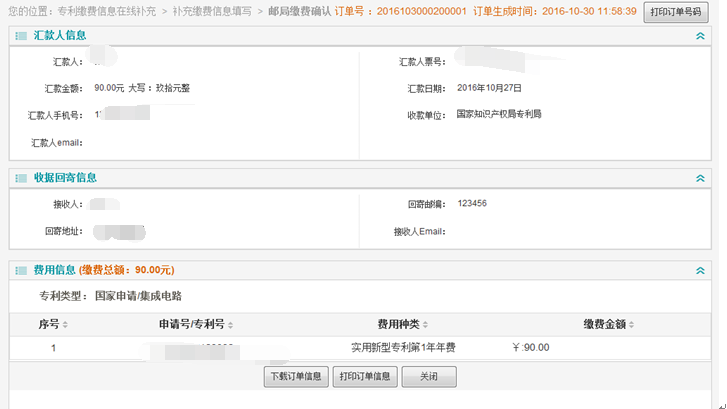Click 收据回寄信息 section title

click(x=65, y=178)
